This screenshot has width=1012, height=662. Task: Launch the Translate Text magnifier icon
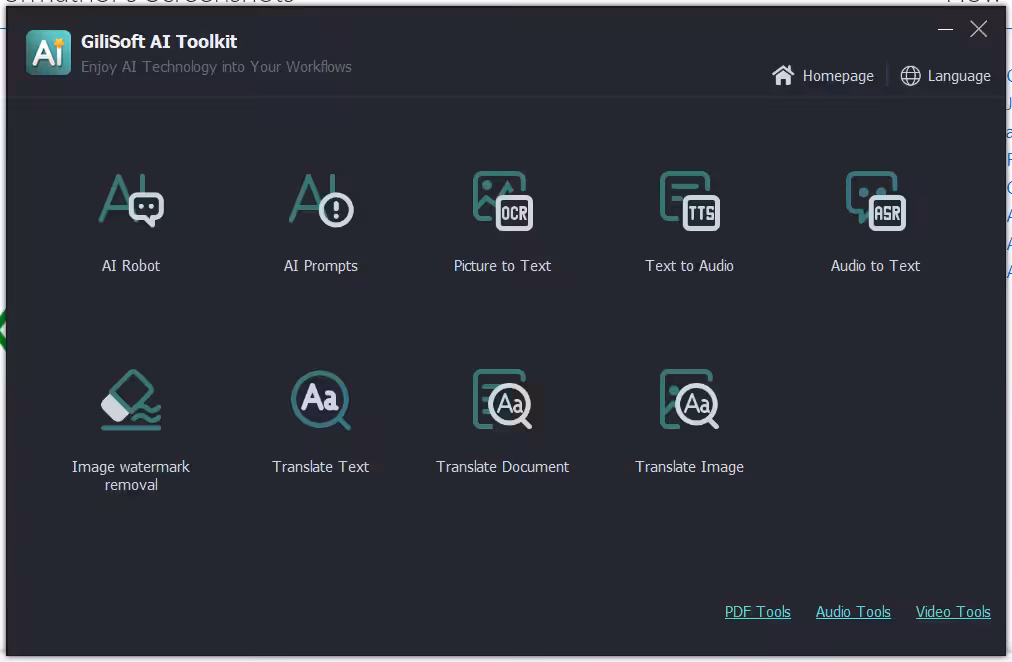tap(321, 400)
